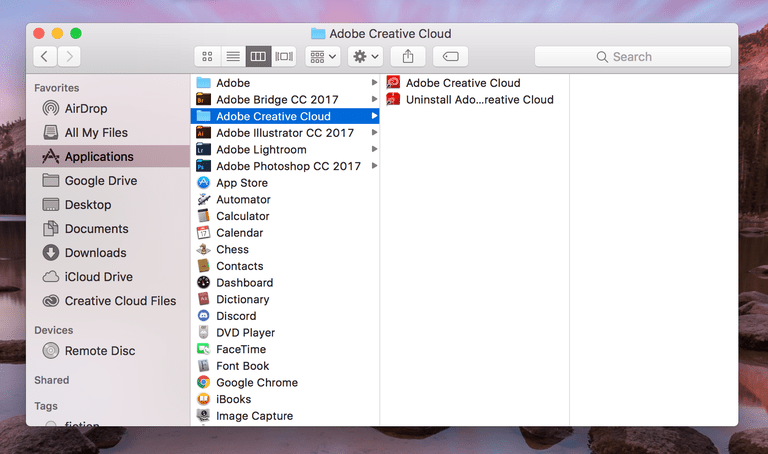Screen dimensions: 768x454
Task: Expand Adobe Illustrator CC 2017 folder arrow
Action: click(374, 132)
